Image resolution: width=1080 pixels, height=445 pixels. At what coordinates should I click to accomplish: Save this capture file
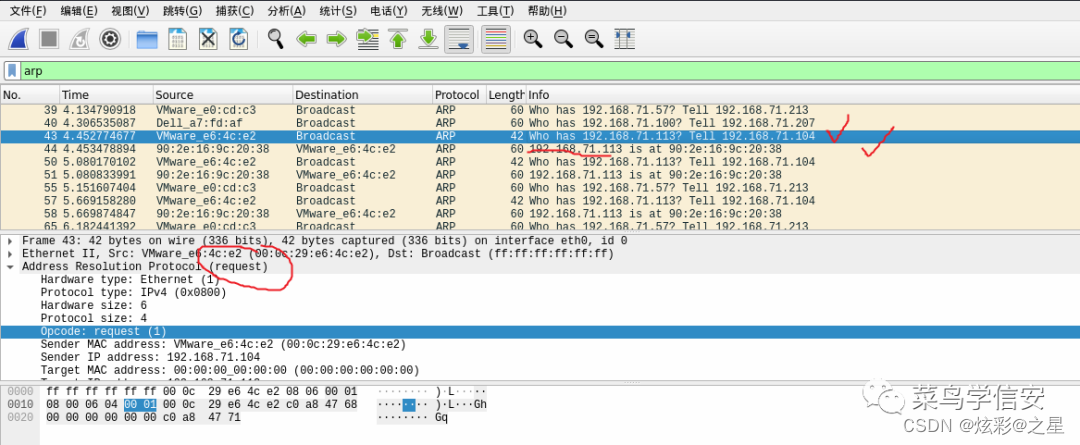point(177,39)
